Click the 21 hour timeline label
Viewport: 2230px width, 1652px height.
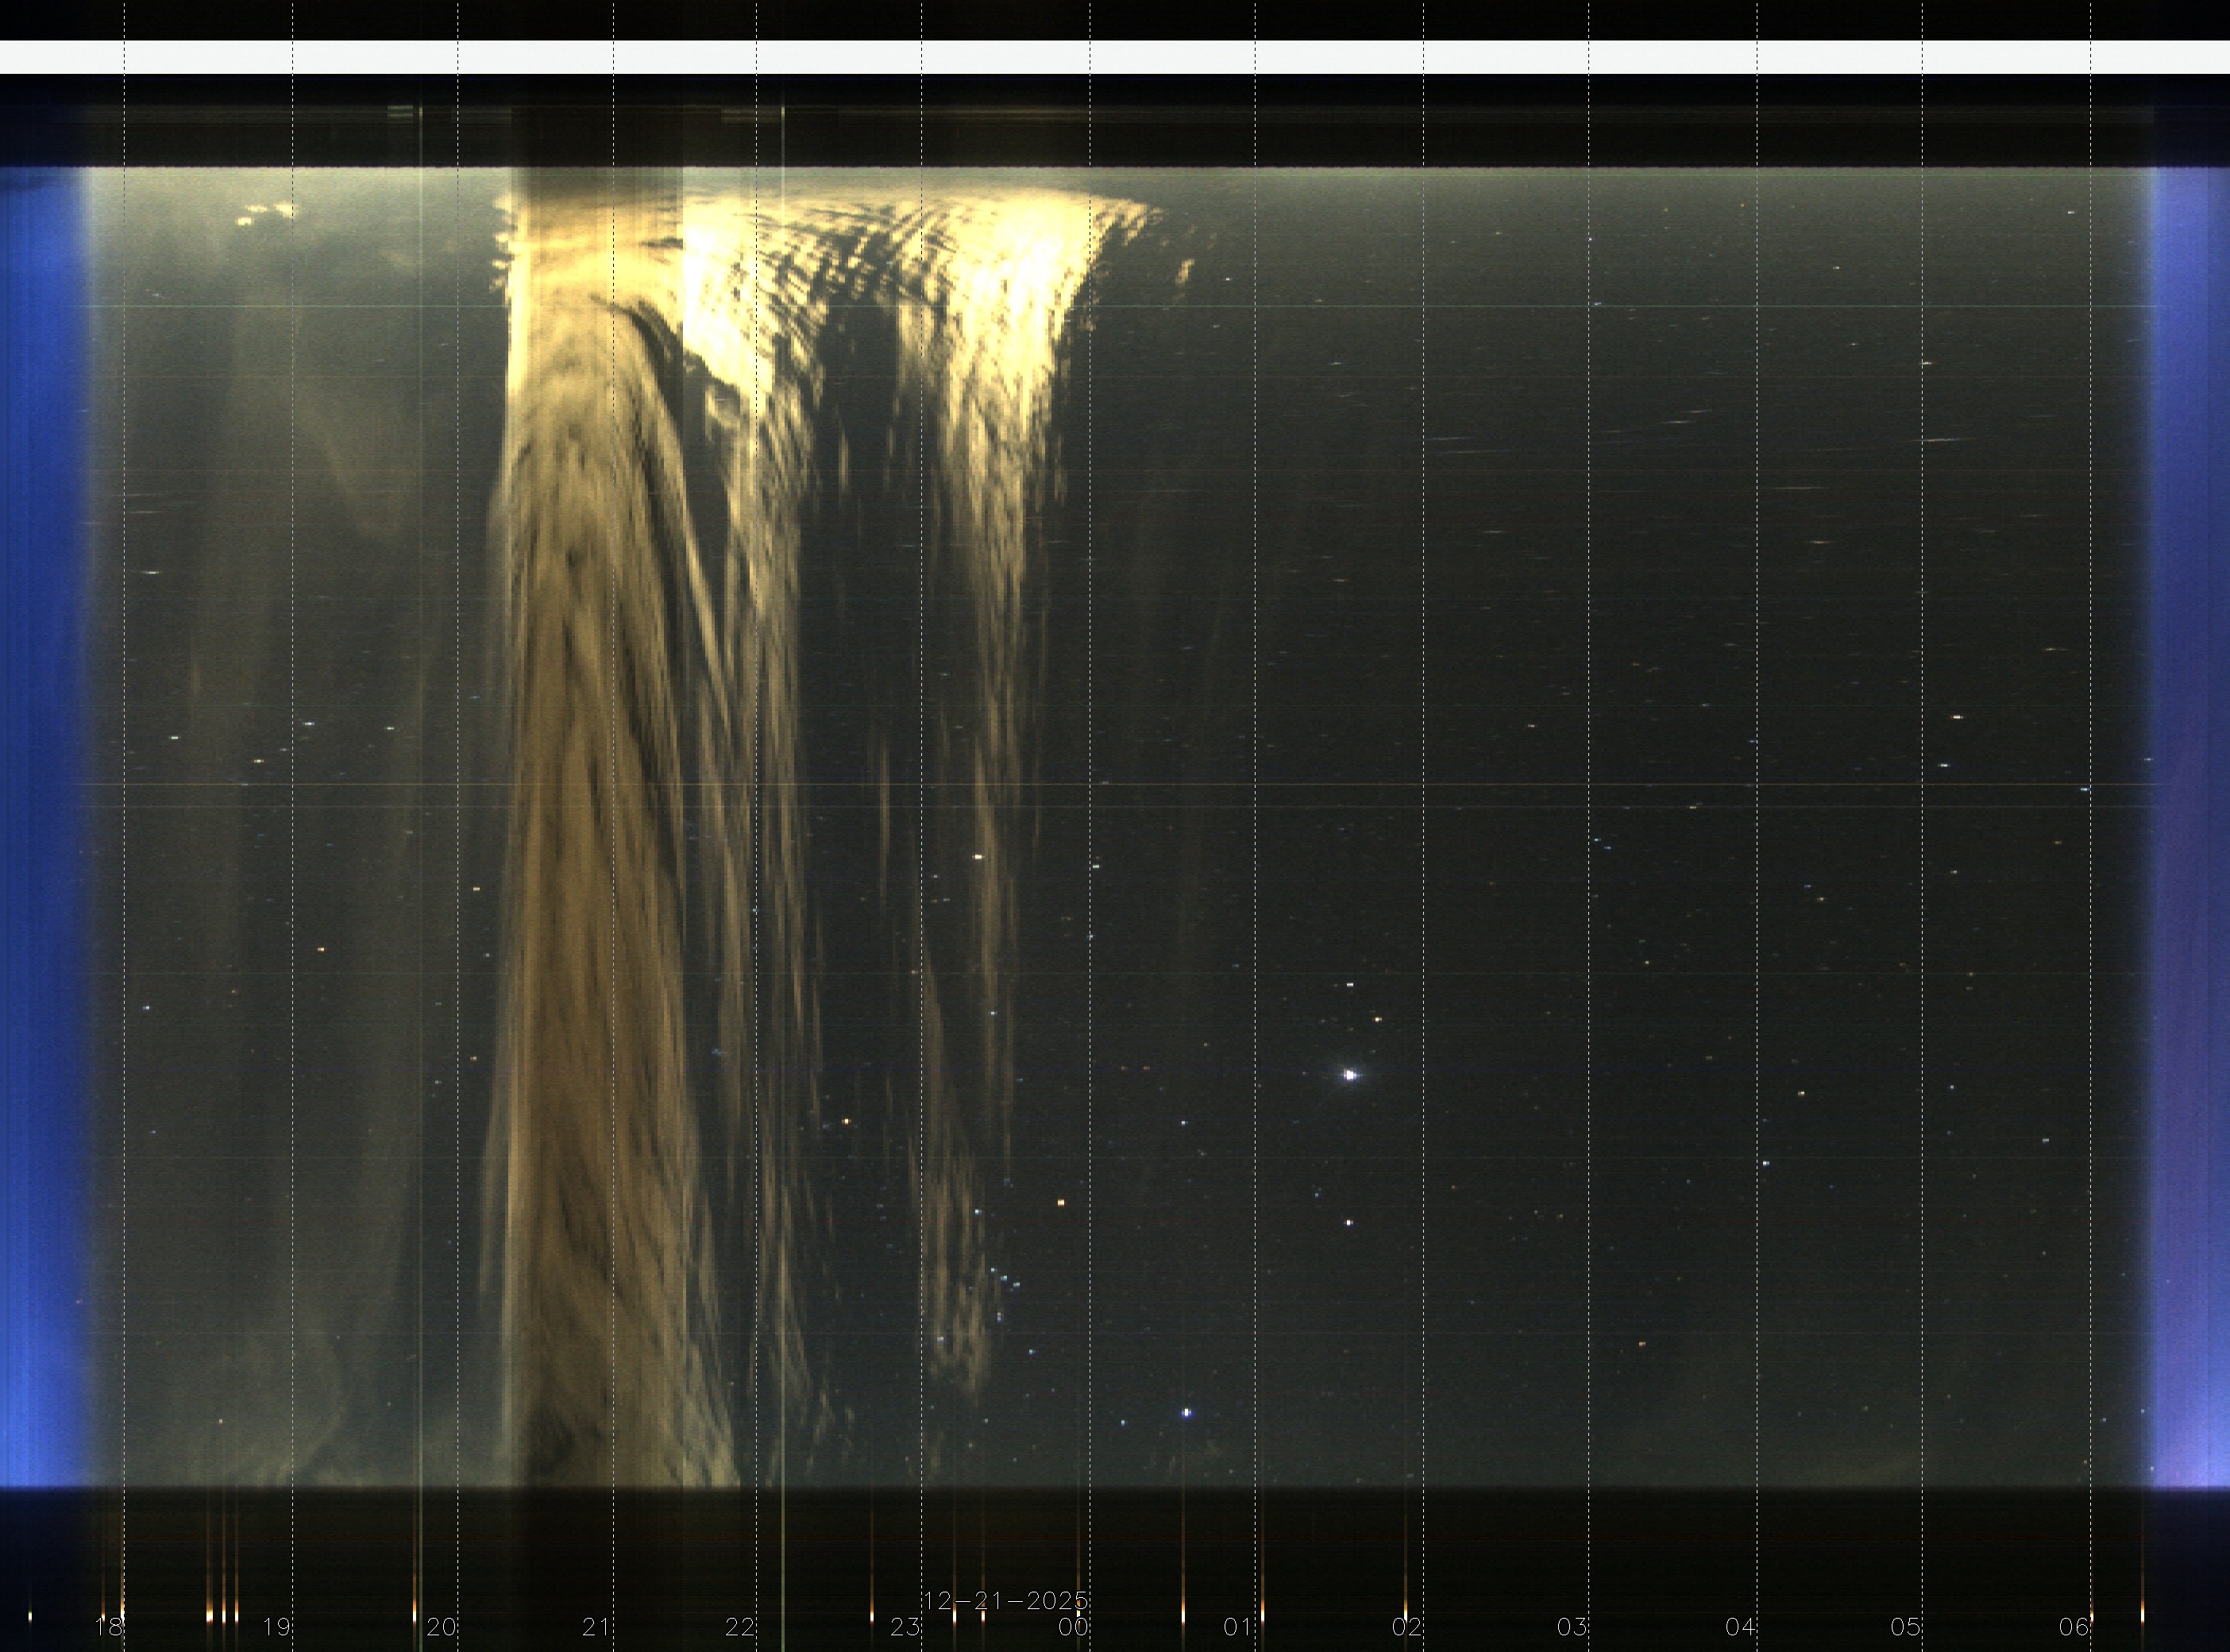coord(596,1627)
